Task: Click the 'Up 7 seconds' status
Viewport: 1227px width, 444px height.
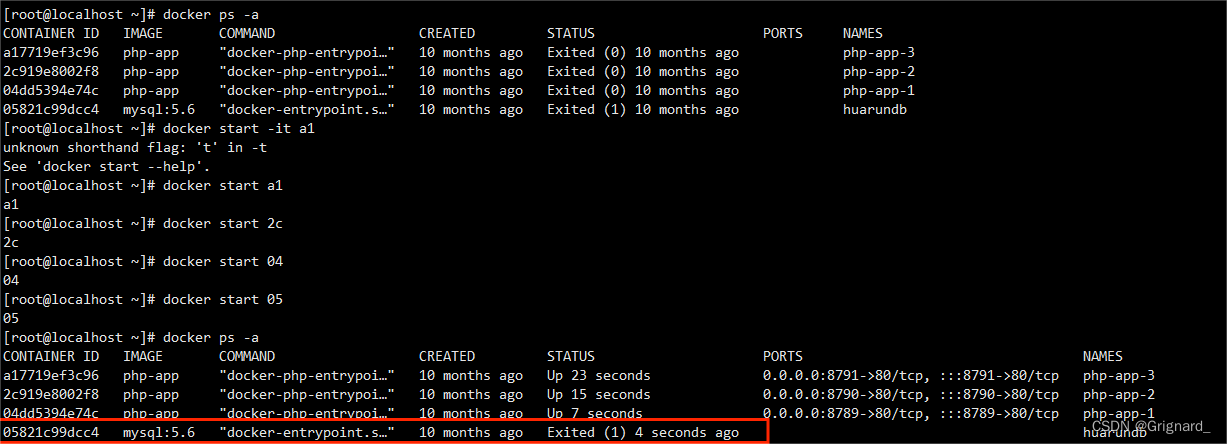Action: (595, 413)
